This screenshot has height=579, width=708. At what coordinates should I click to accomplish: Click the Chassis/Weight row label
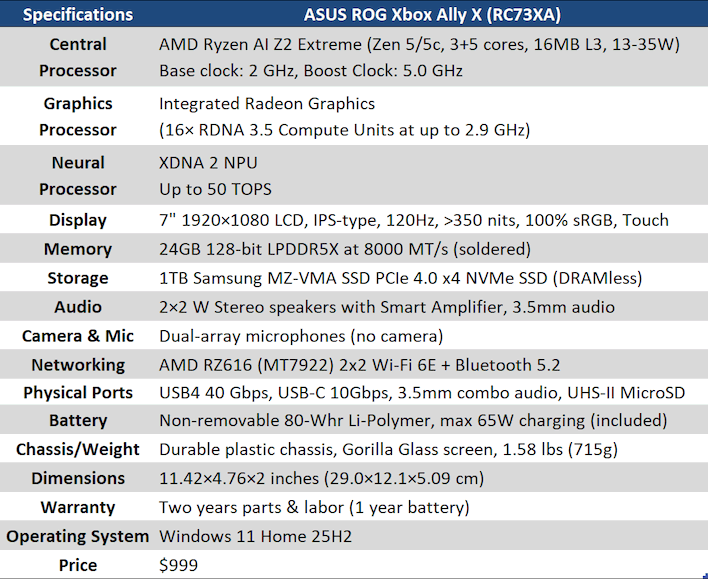point(78,450)
